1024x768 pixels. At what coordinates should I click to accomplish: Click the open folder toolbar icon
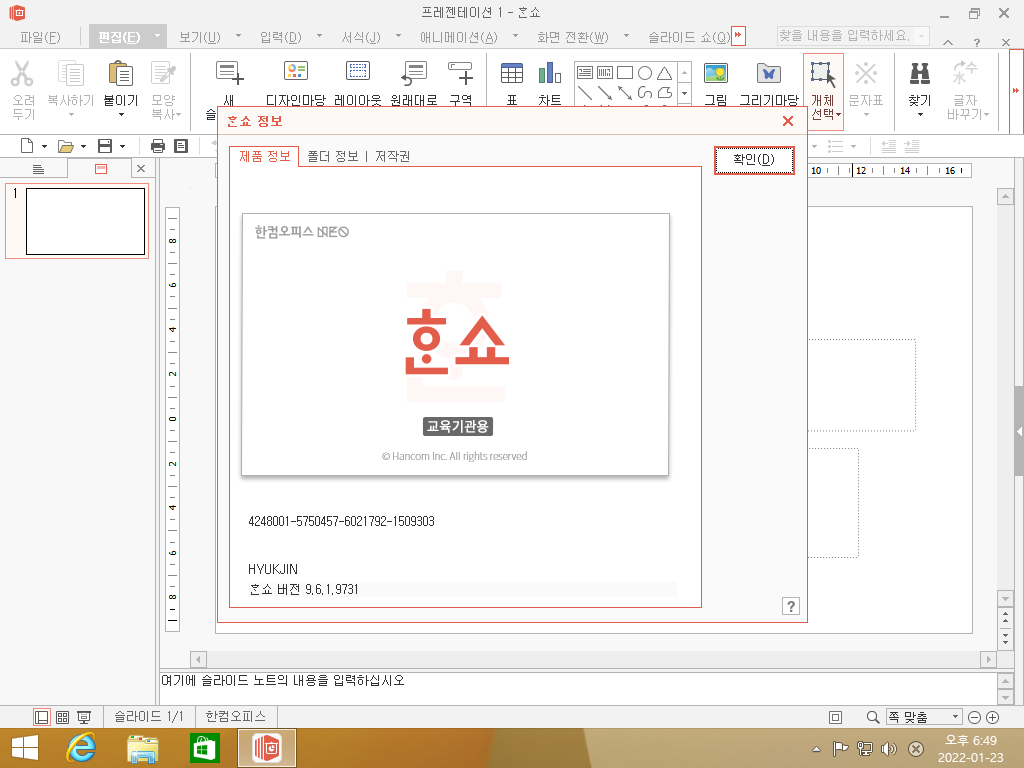(65, 146)
